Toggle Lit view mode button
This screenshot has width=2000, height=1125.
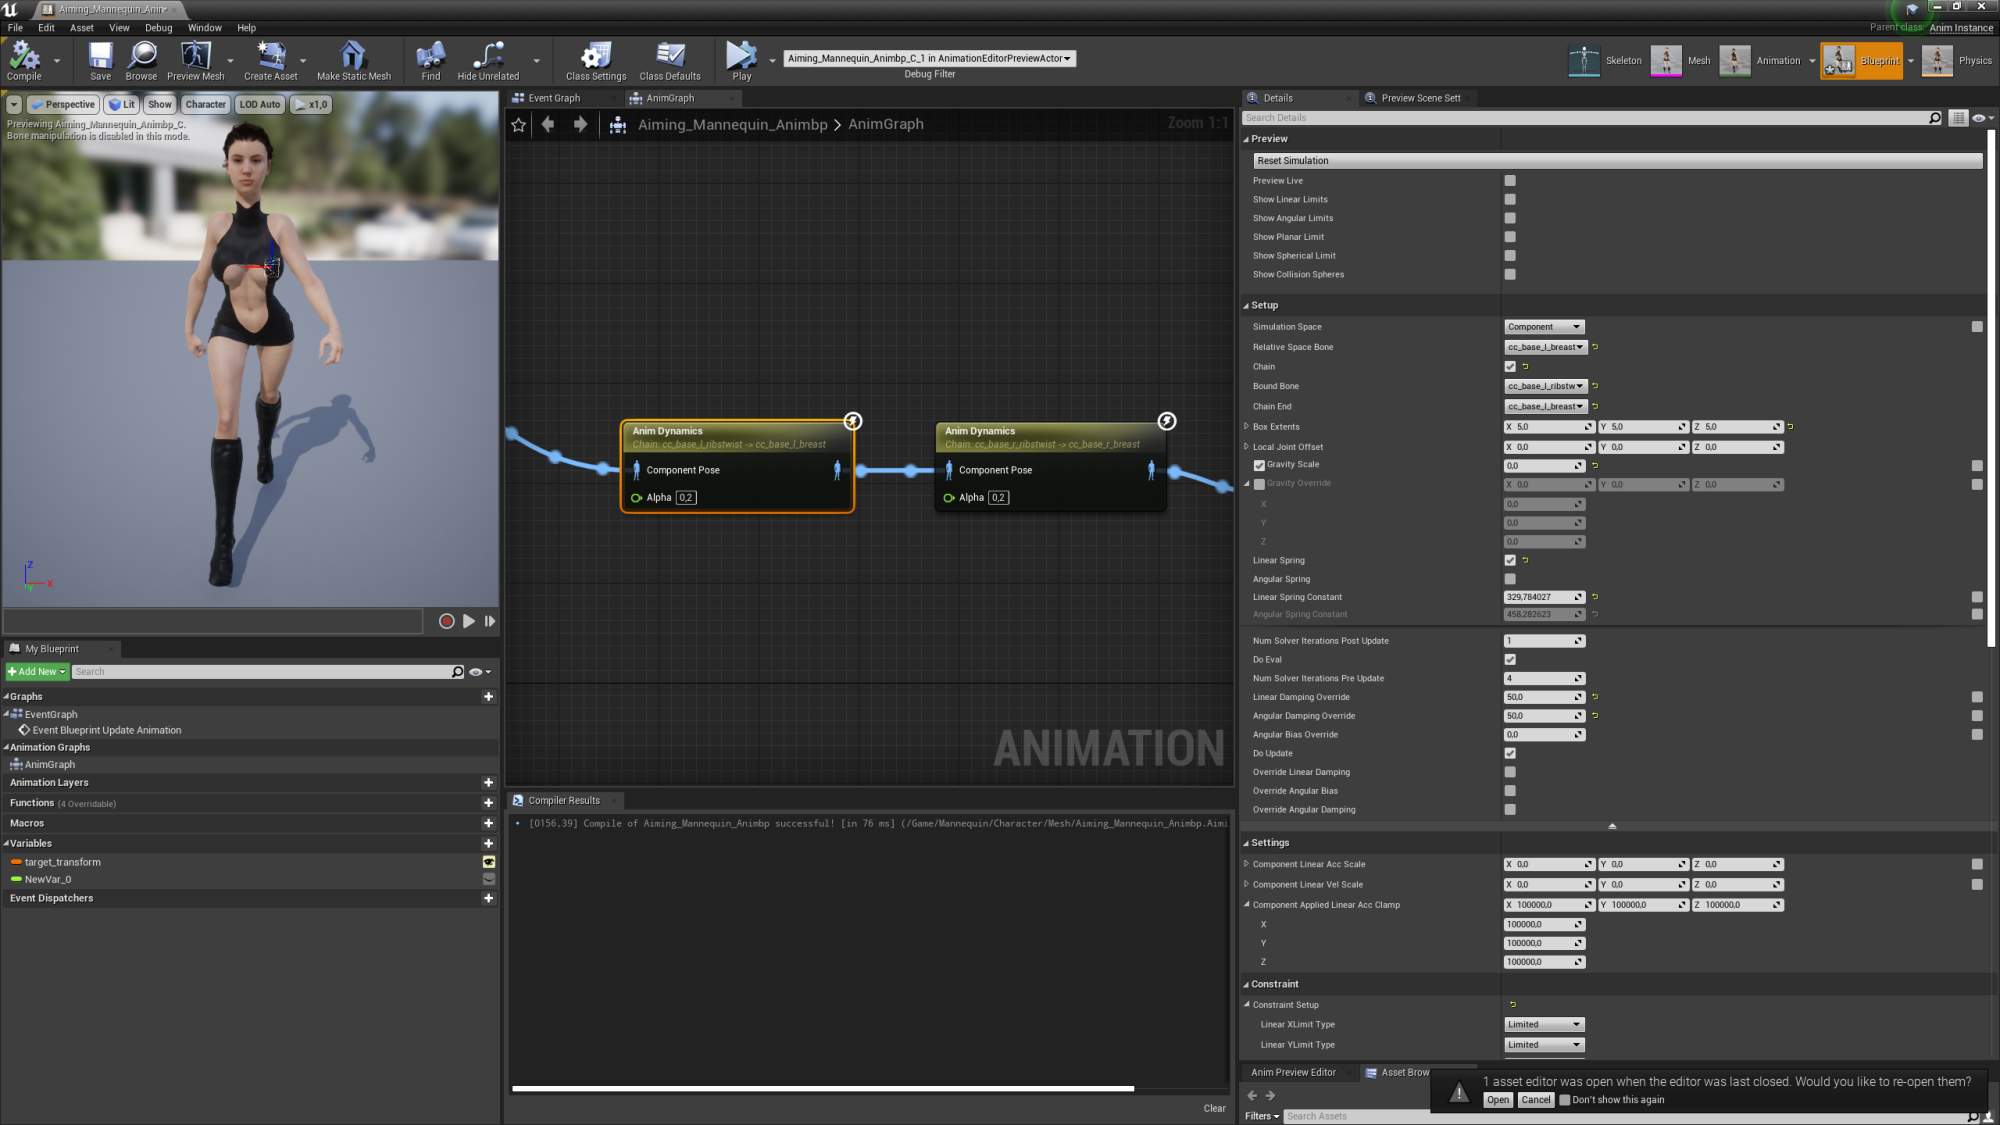(x=122, y=104)
